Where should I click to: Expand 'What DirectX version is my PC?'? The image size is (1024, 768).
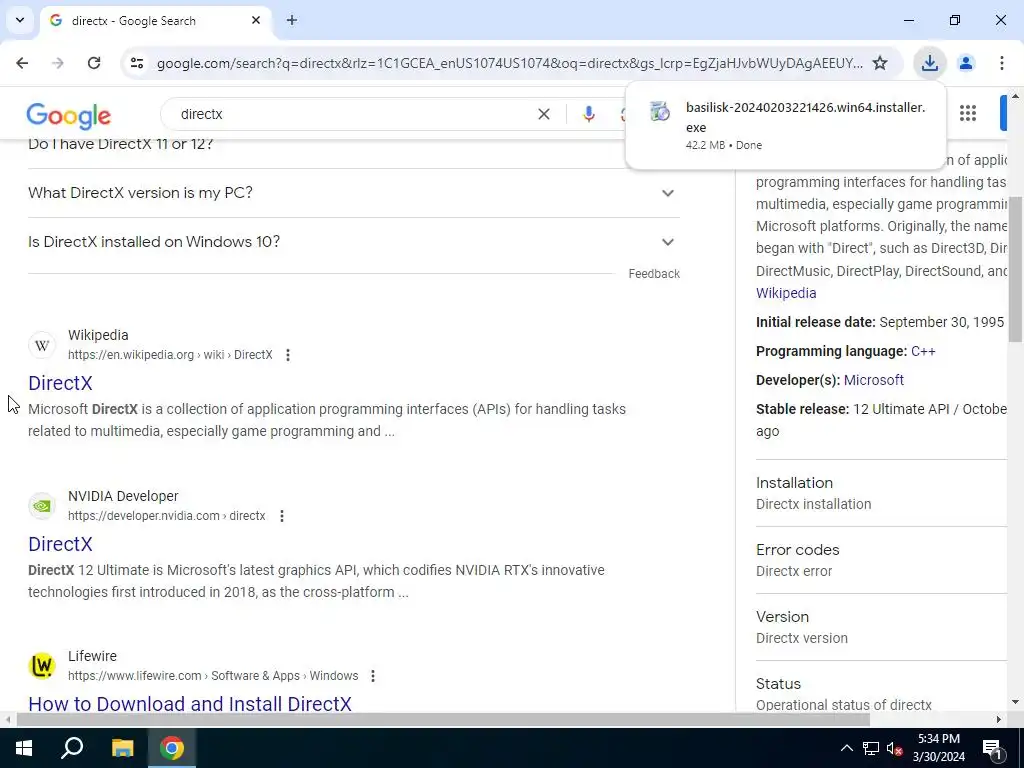coord(354,193)
